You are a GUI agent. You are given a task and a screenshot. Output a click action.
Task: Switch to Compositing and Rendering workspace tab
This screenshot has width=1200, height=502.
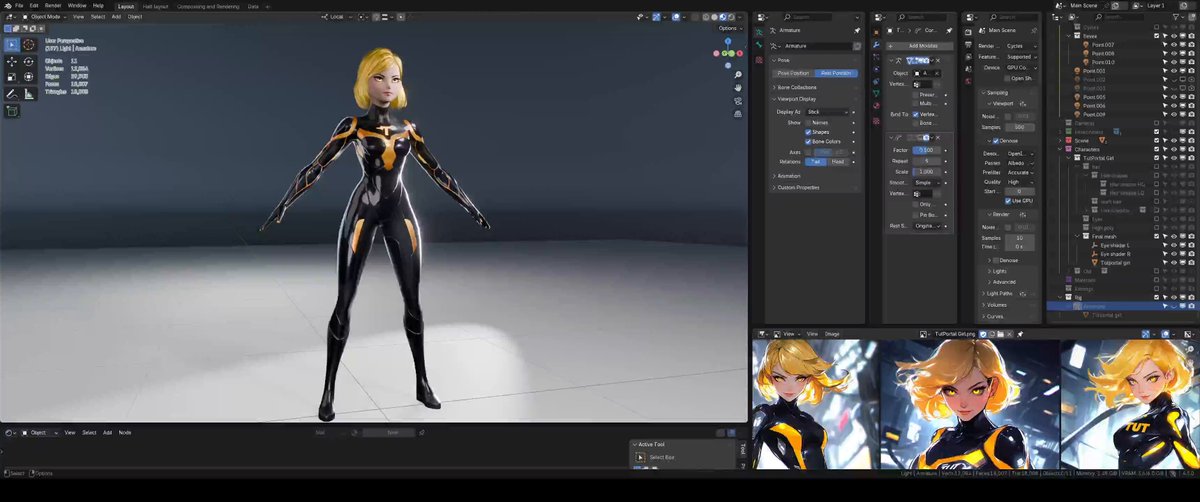point(209,6)
